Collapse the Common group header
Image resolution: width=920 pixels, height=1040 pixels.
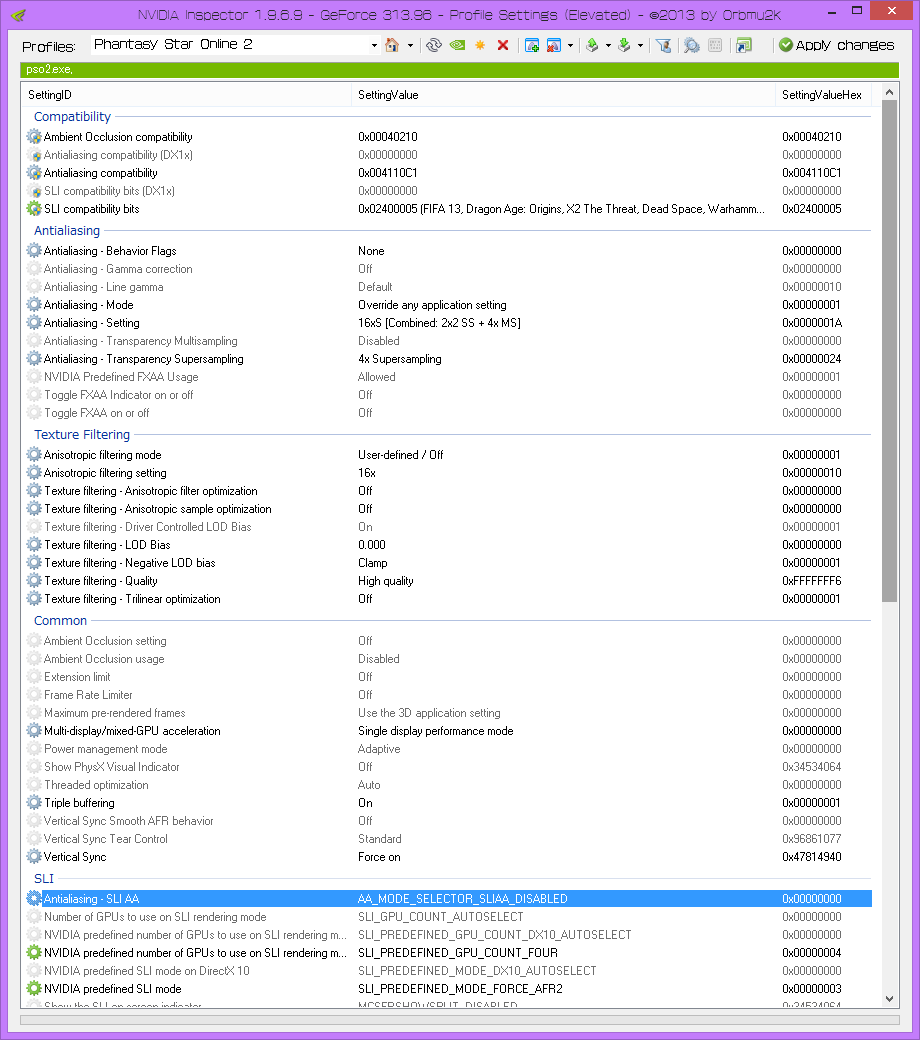tap(60, 621)
